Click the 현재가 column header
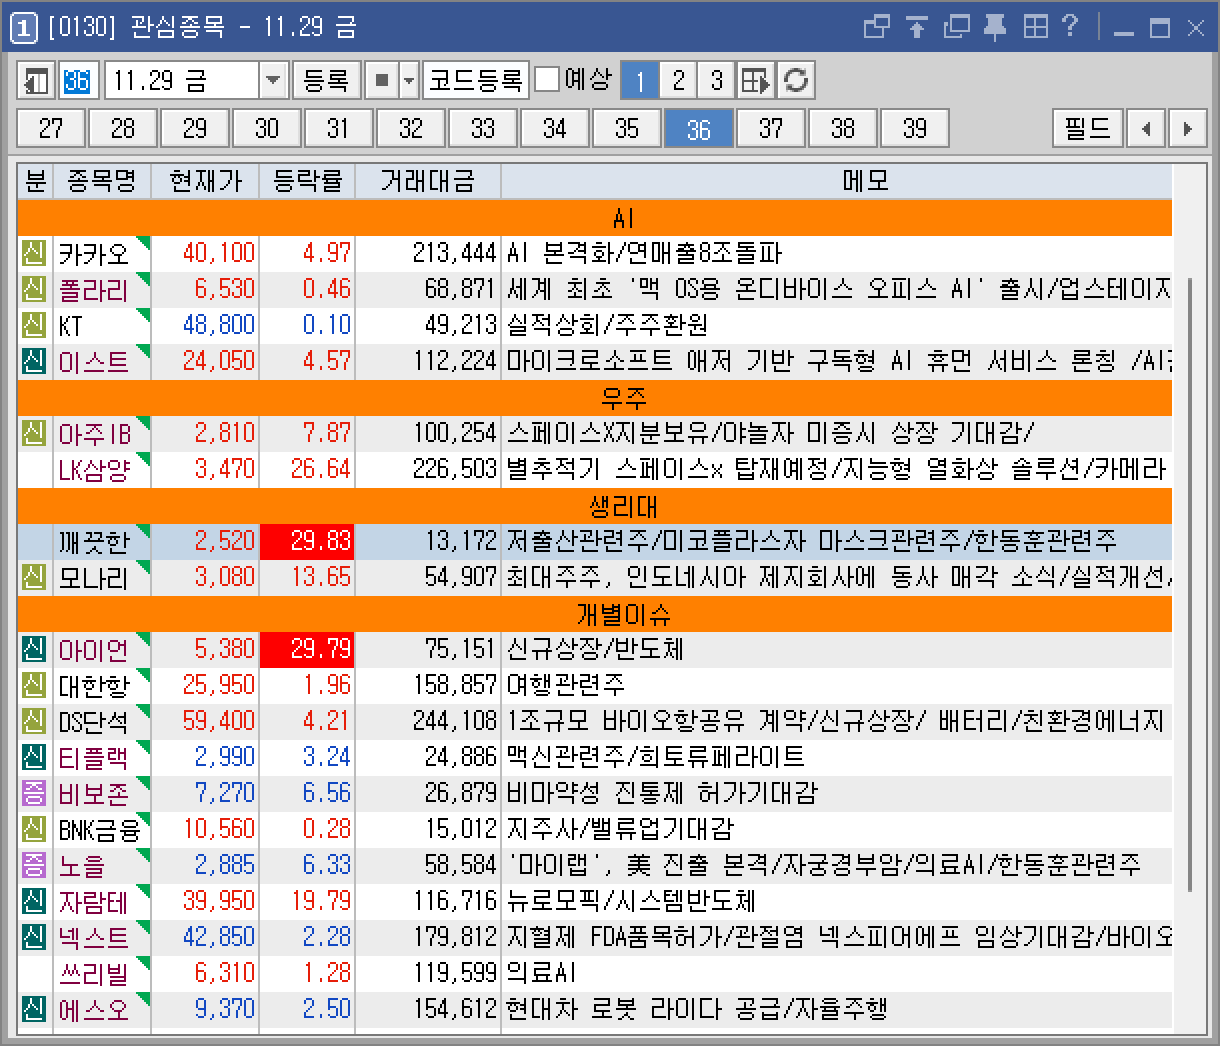 point(205,181)
